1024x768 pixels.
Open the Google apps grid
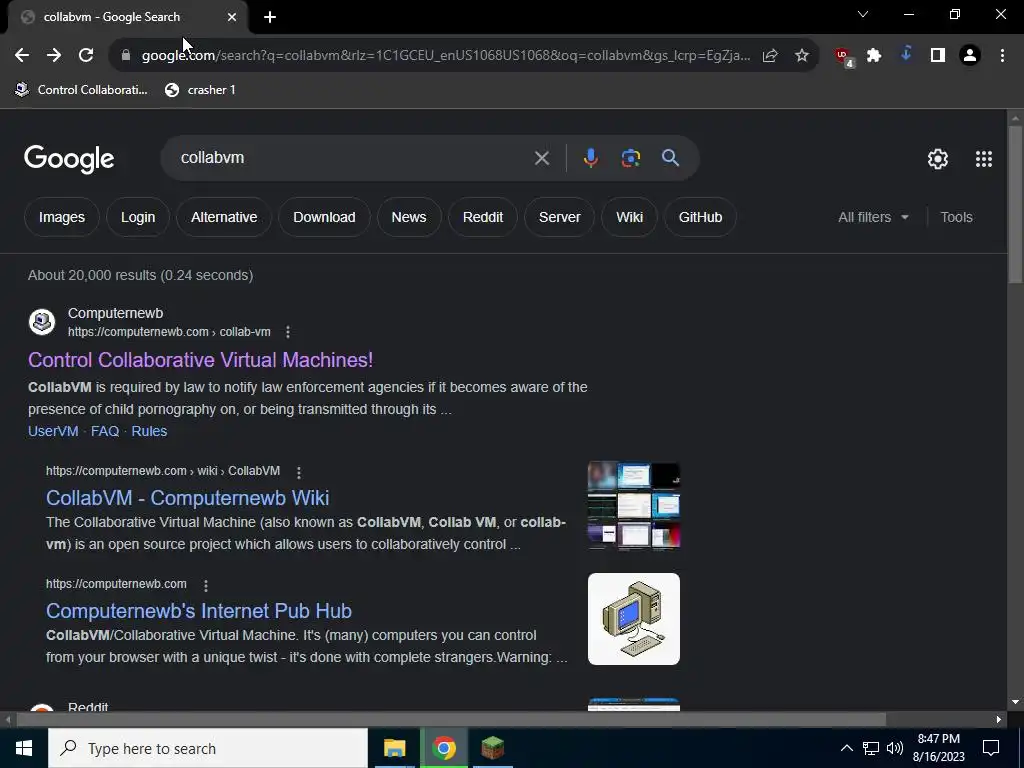click(984, 159)
